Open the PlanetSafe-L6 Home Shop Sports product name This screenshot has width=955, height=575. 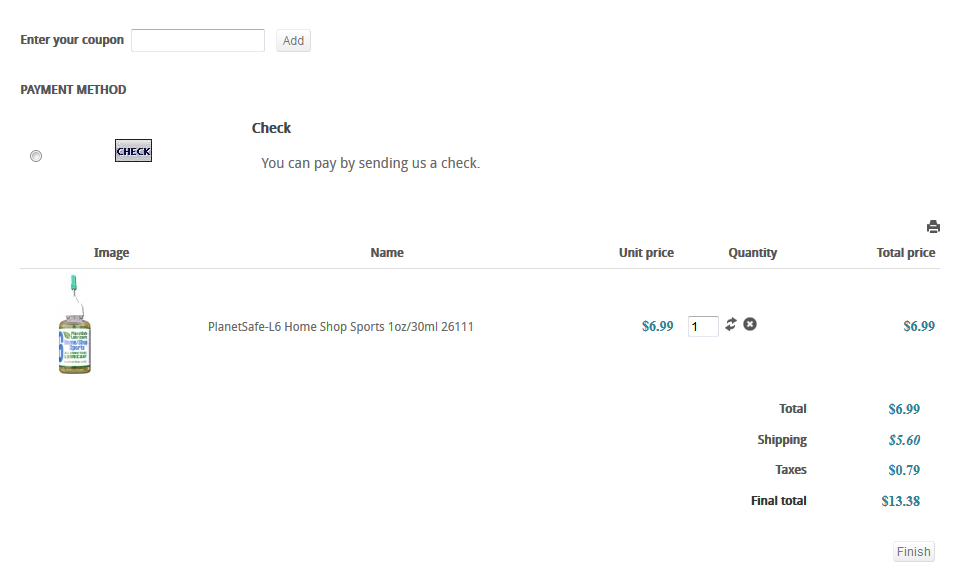[340, 326]
